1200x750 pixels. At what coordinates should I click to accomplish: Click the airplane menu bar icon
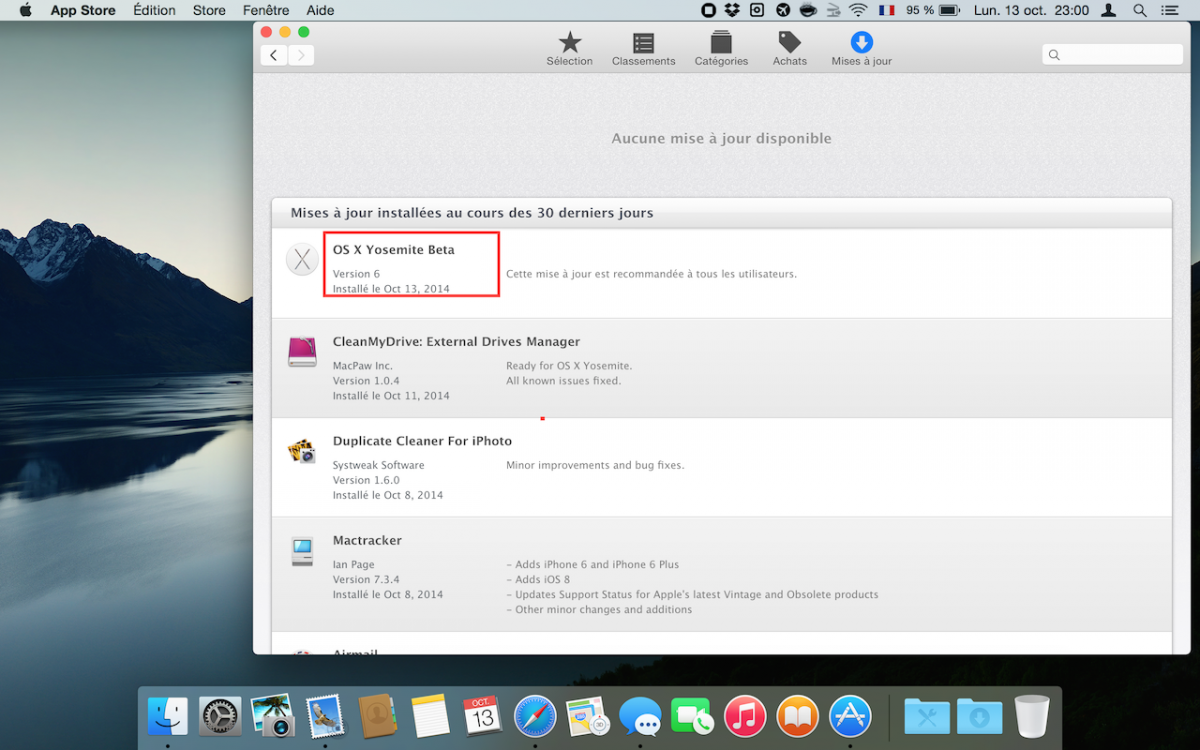pyautogui.click(x=783, y=10)
